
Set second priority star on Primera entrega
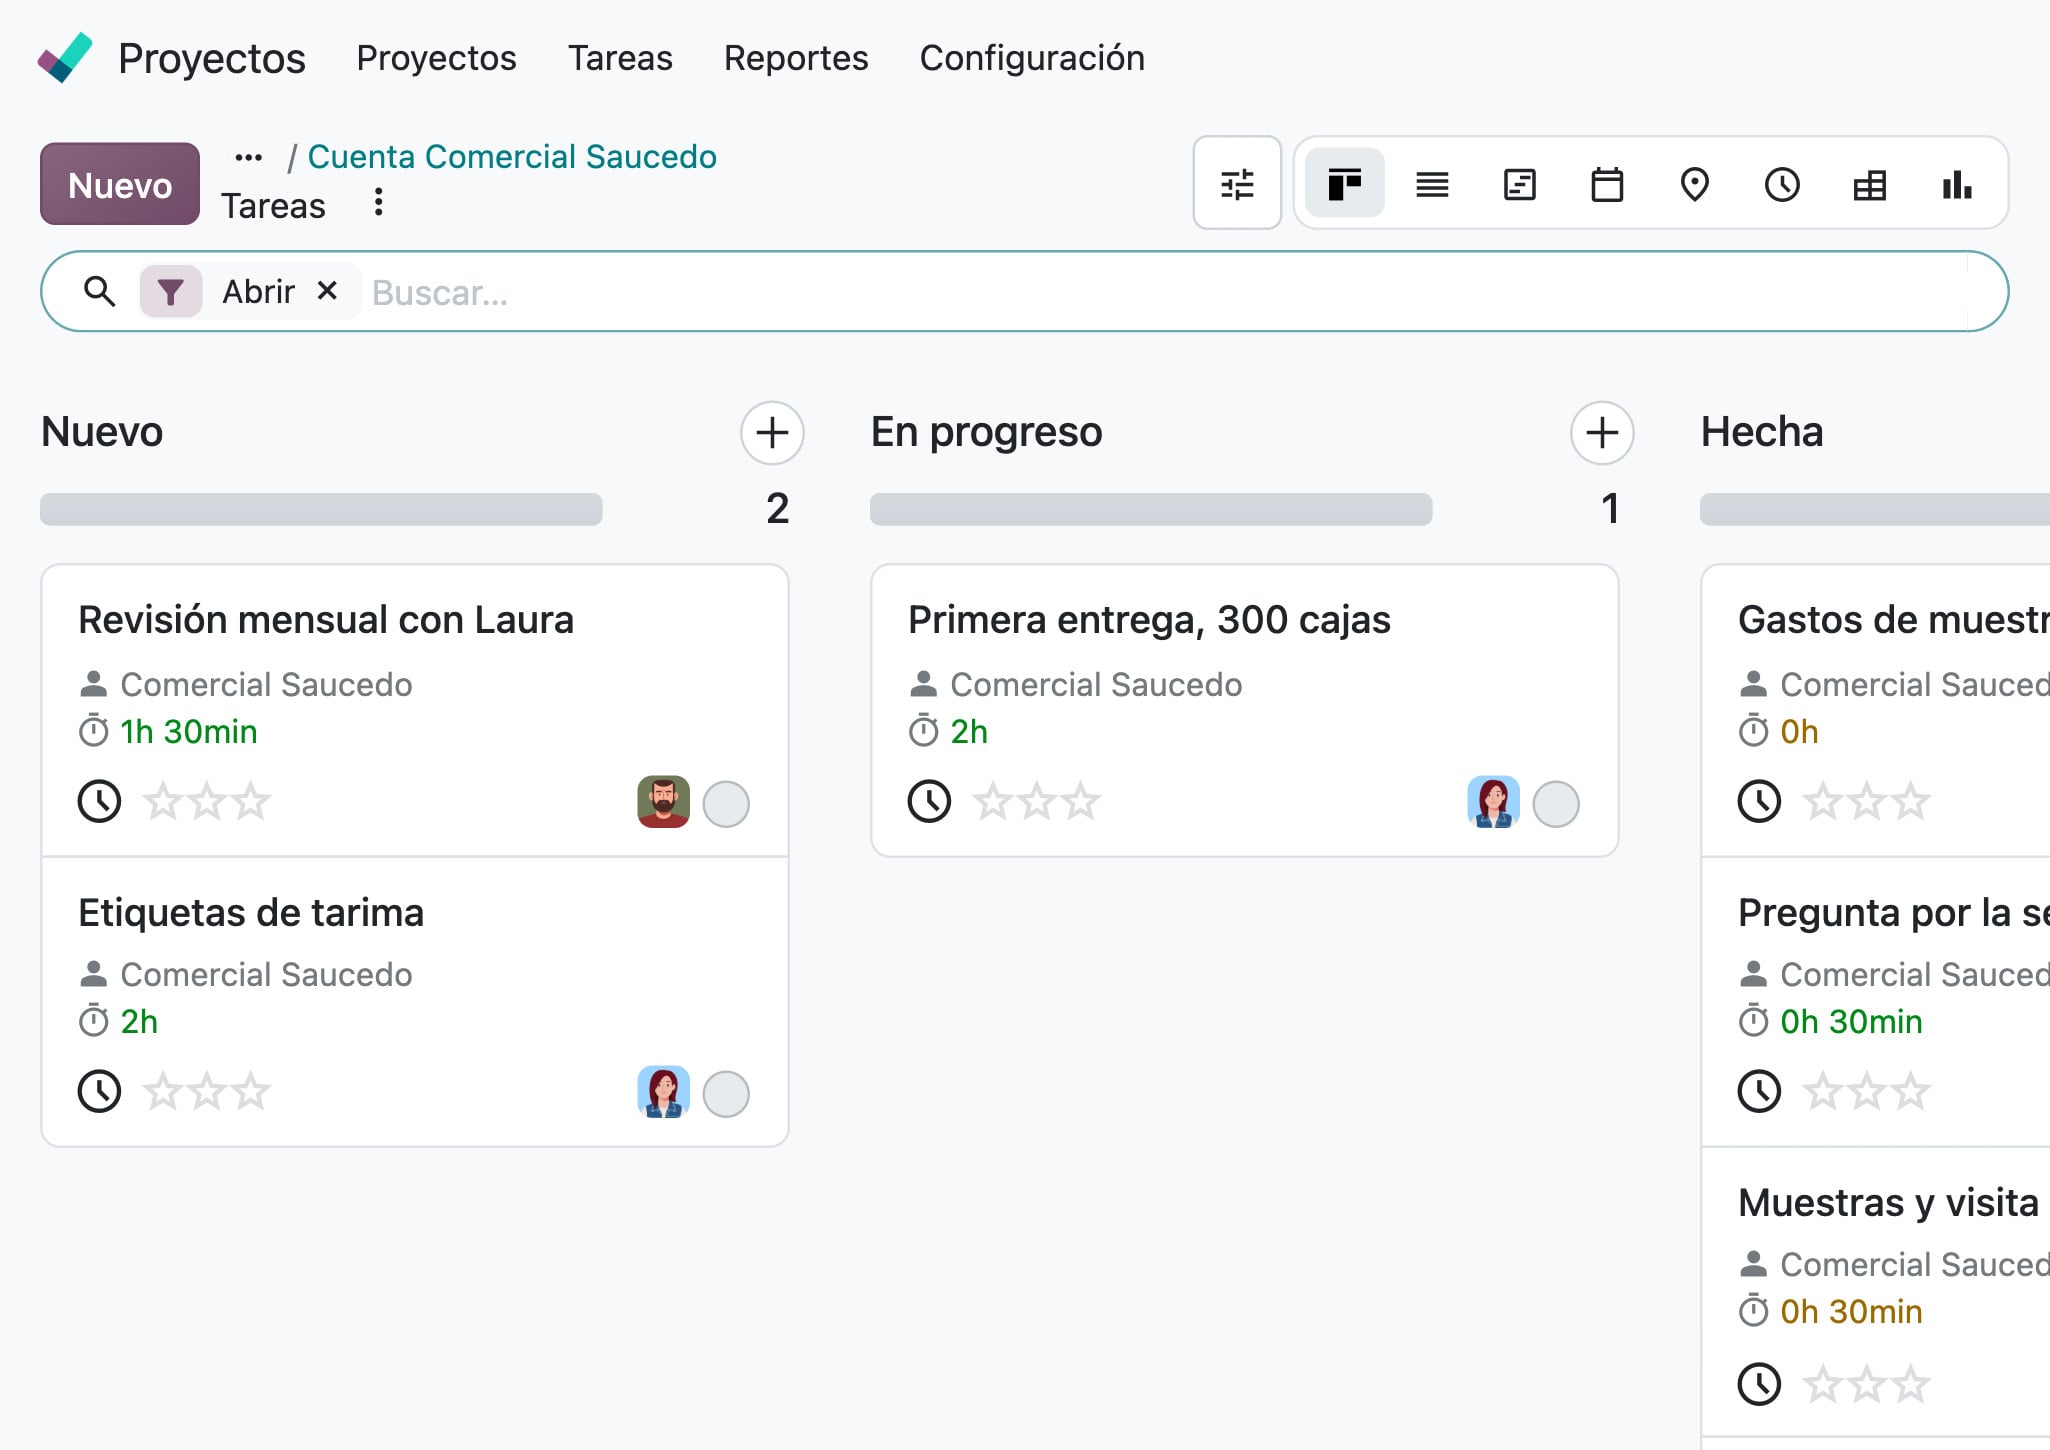click(1037, 801)
